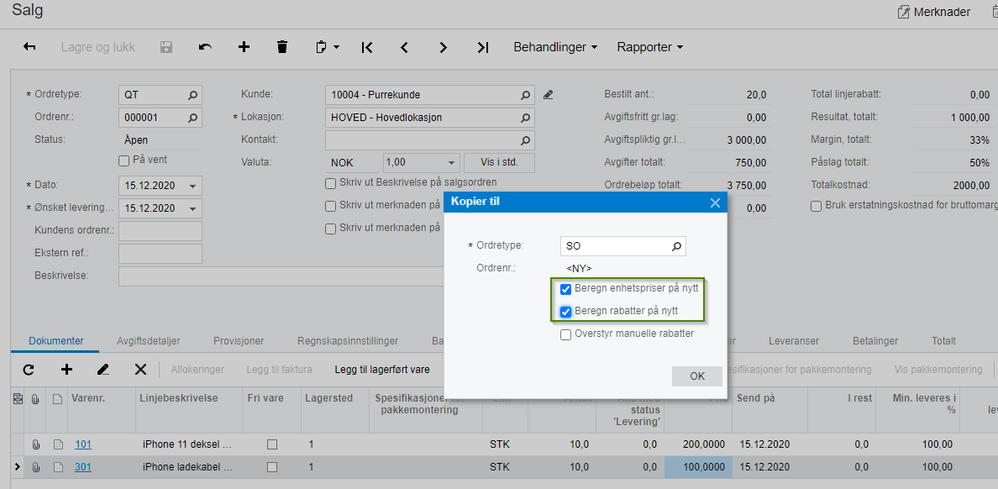Uncheck Beregn enhetspriser på nytt
The height and width of the screenshot is (489, 998).
(x=566, y=289)
